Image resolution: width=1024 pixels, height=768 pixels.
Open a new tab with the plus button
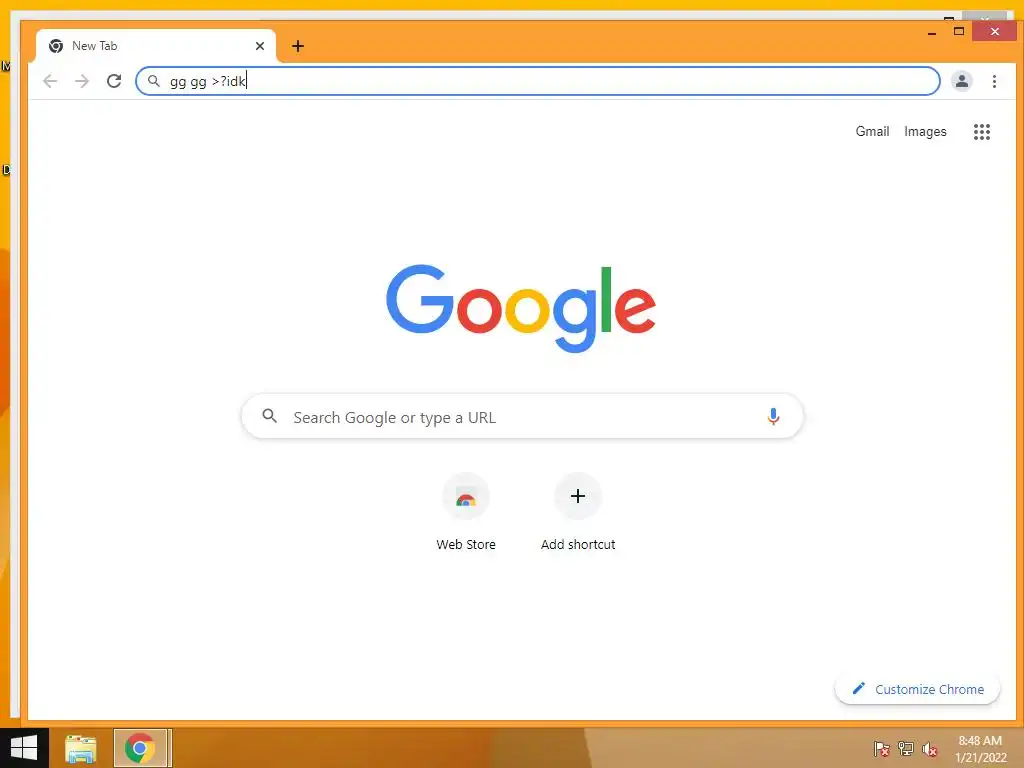pyautogui.click(x=298, y=46)
